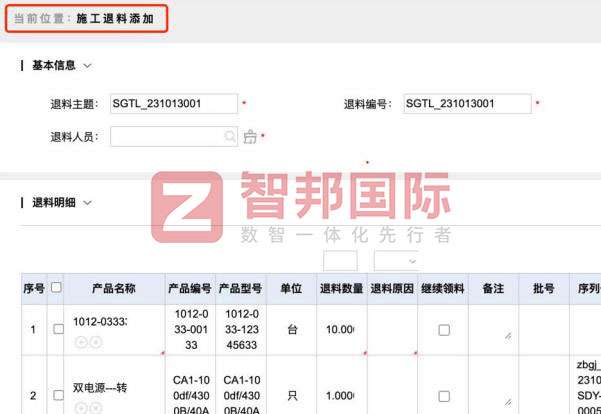Screen dimensions: 601x414
Task: Click the 退料数量 column header
Action: (342, 288)
